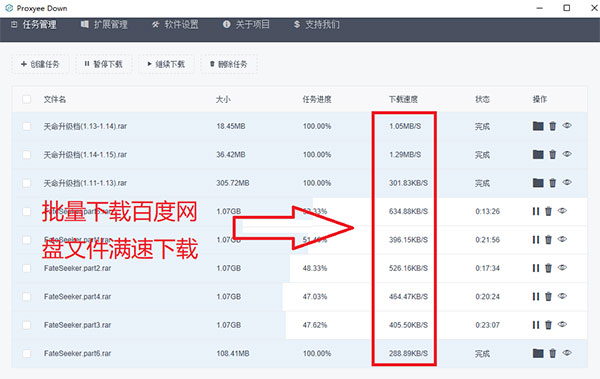Click eye icon for FateSeeker.part4.rar
Viewport: 600px width, 379px height.
562,296
